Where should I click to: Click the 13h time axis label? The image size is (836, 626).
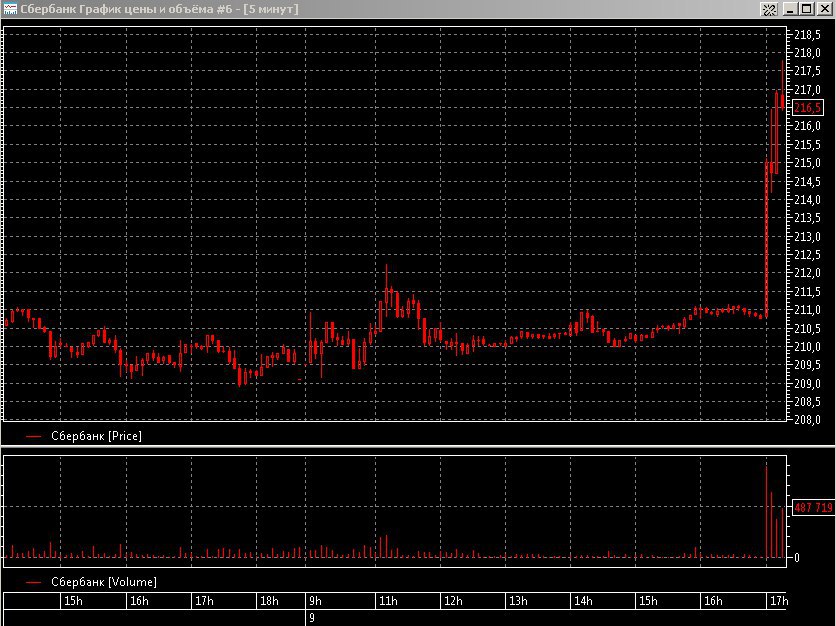(518, 601)
